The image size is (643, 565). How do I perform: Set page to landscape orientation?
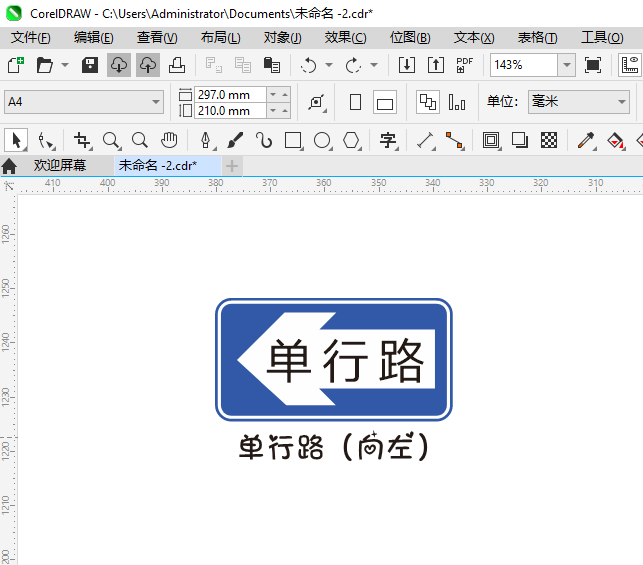coord(385,102)
